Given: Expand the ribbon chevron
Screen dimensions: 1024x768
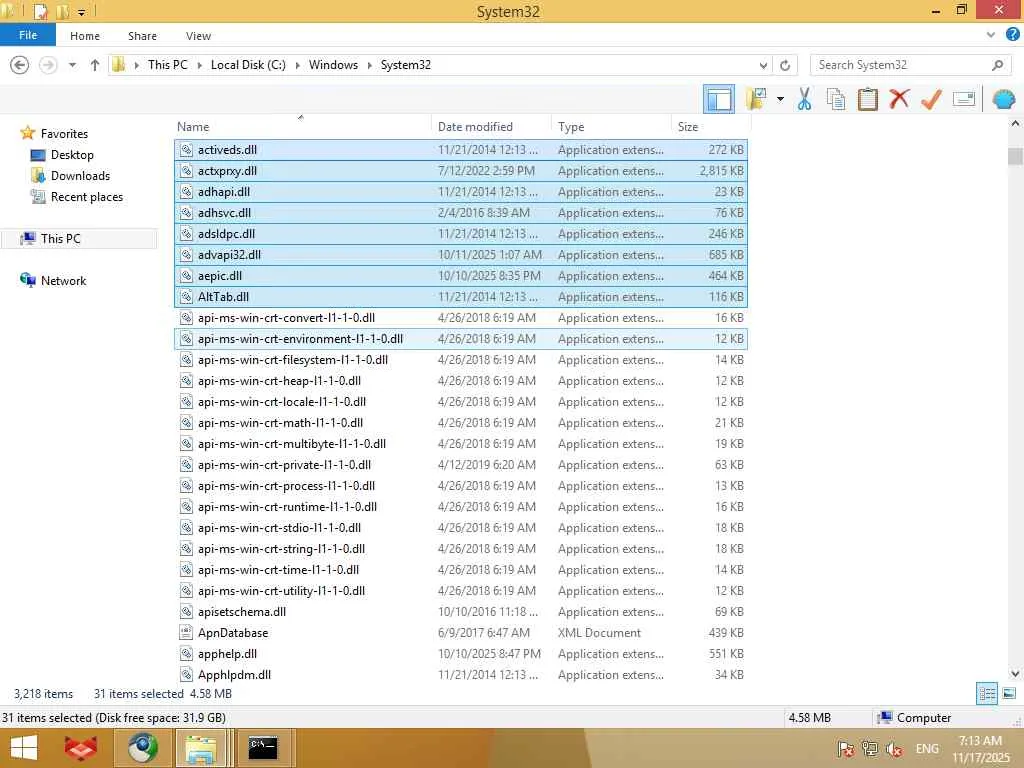Looking at the screenshot, I should tap(991, 35).
